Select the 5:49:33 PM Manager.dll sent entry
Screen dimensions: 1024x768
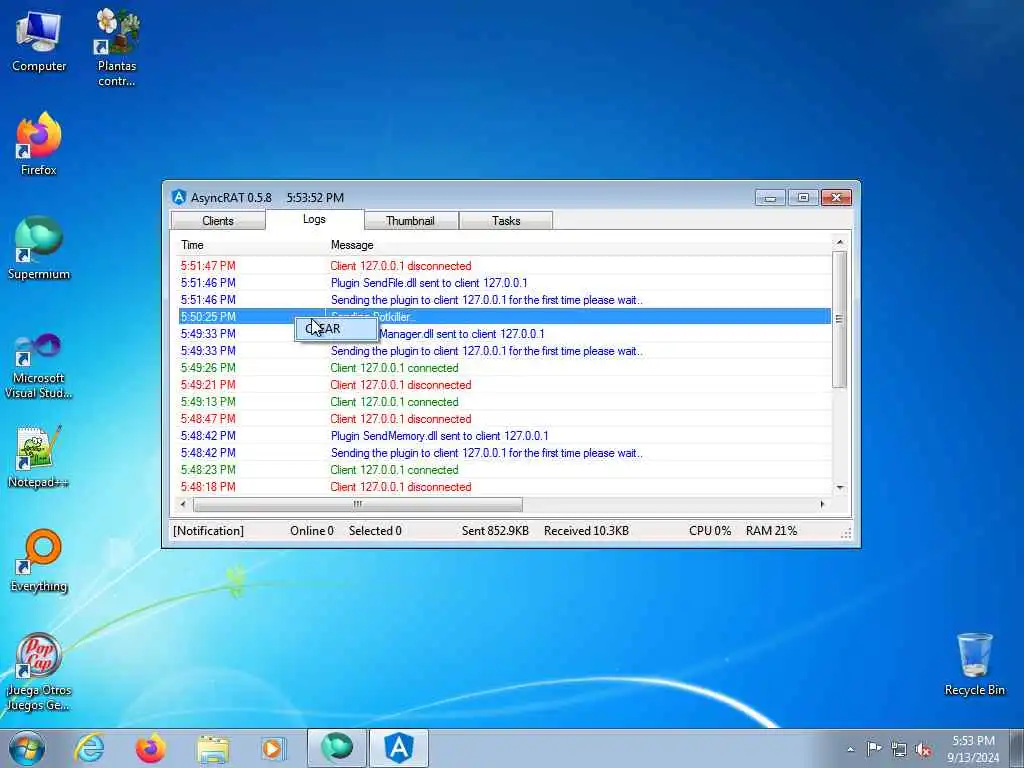click(505, 334)
